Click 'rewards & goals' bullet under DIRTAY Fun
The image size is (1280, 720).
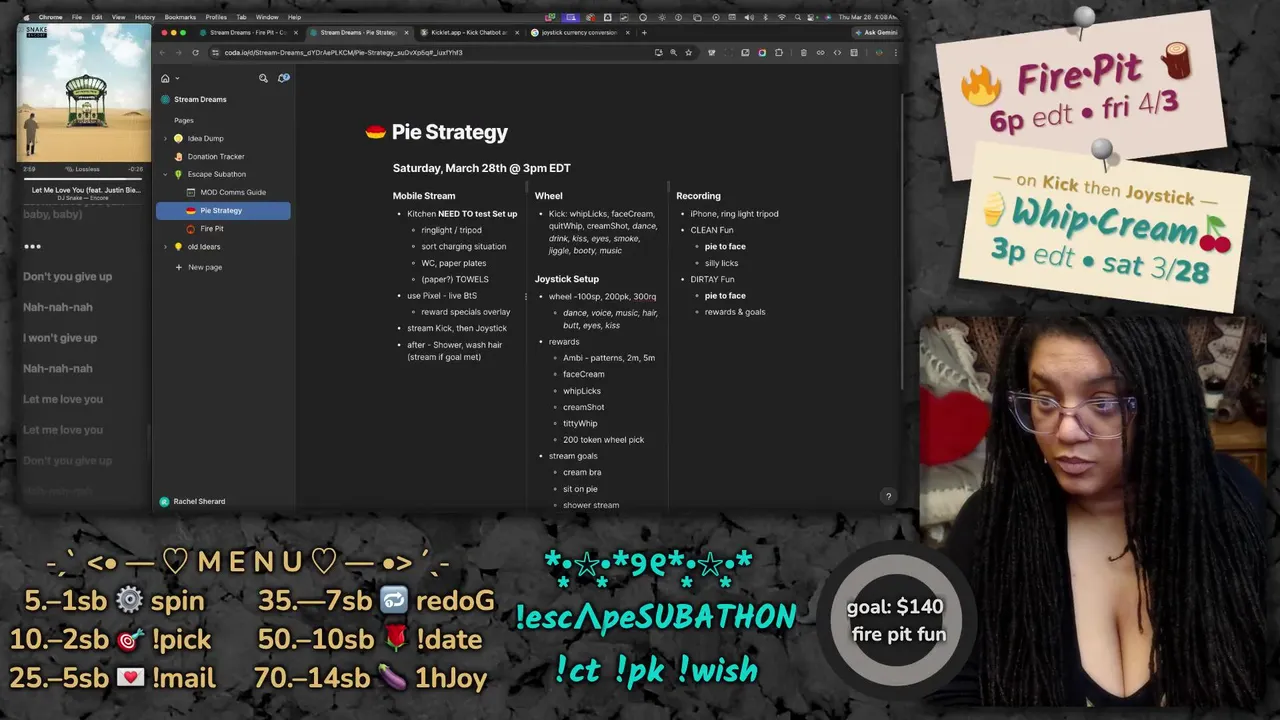(735, 312)
